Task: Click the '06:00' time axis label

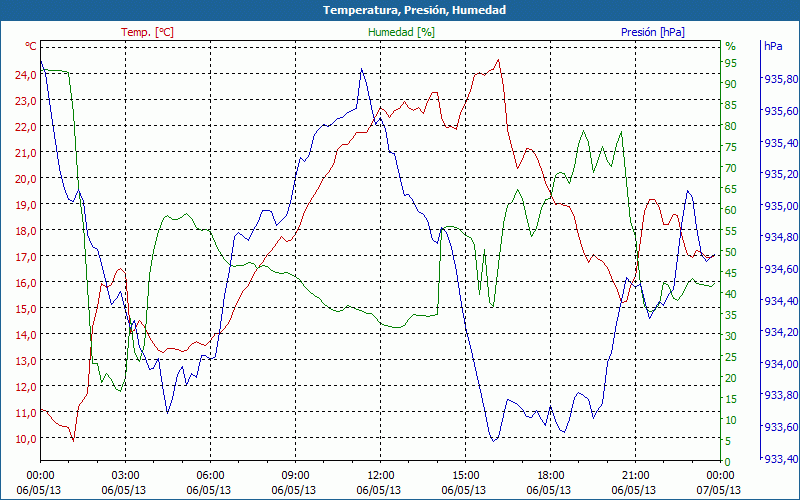Action: (210, 476)
